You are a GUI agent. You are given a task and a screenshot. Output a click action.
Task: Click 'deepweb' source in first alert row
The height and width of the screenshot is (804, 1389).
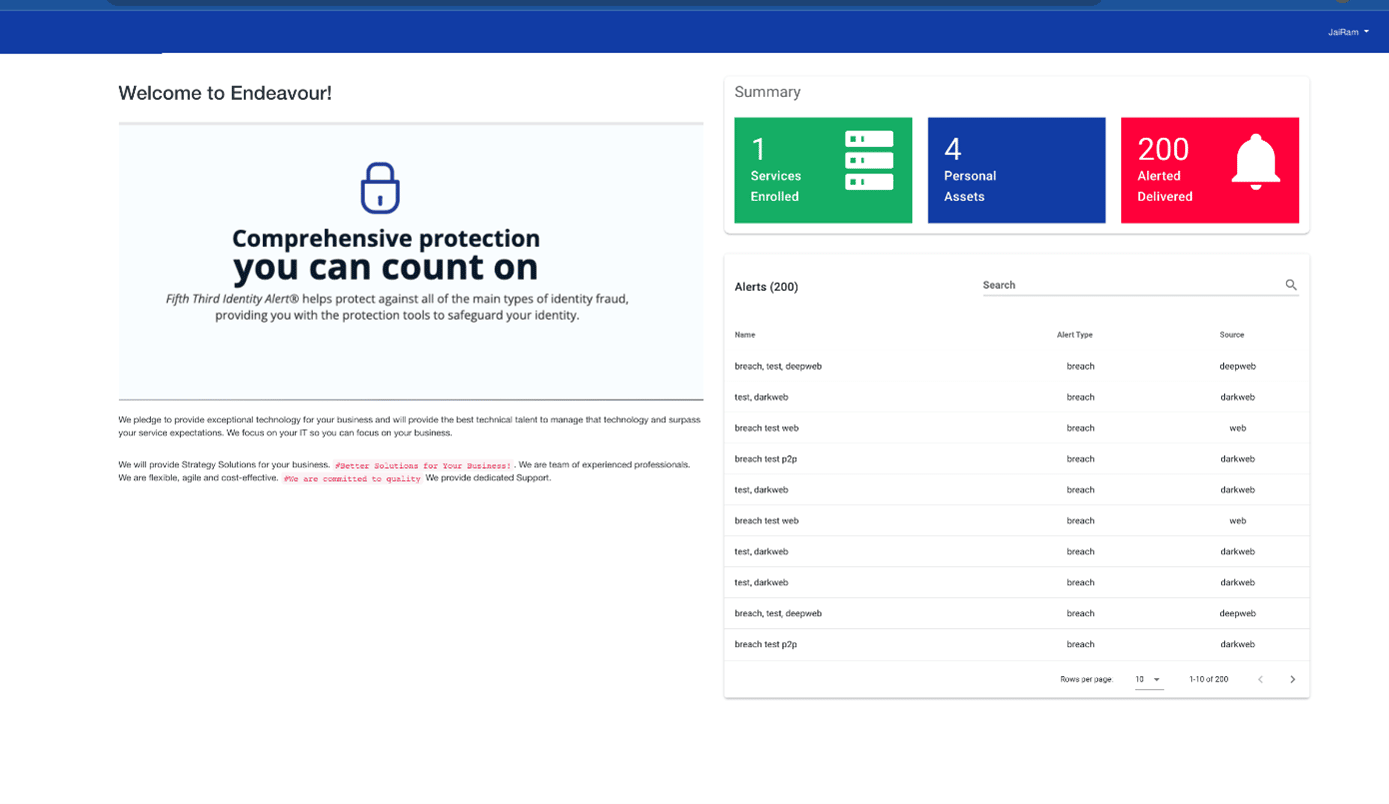coord(1237,366)
